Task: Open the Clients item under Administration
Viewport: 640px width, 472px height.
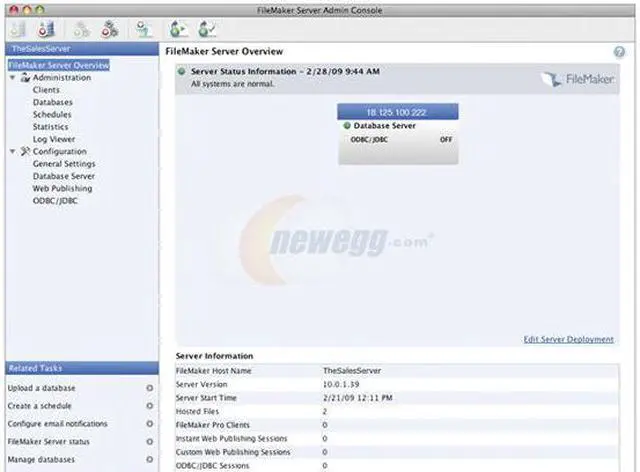Action: pos(47,90)
